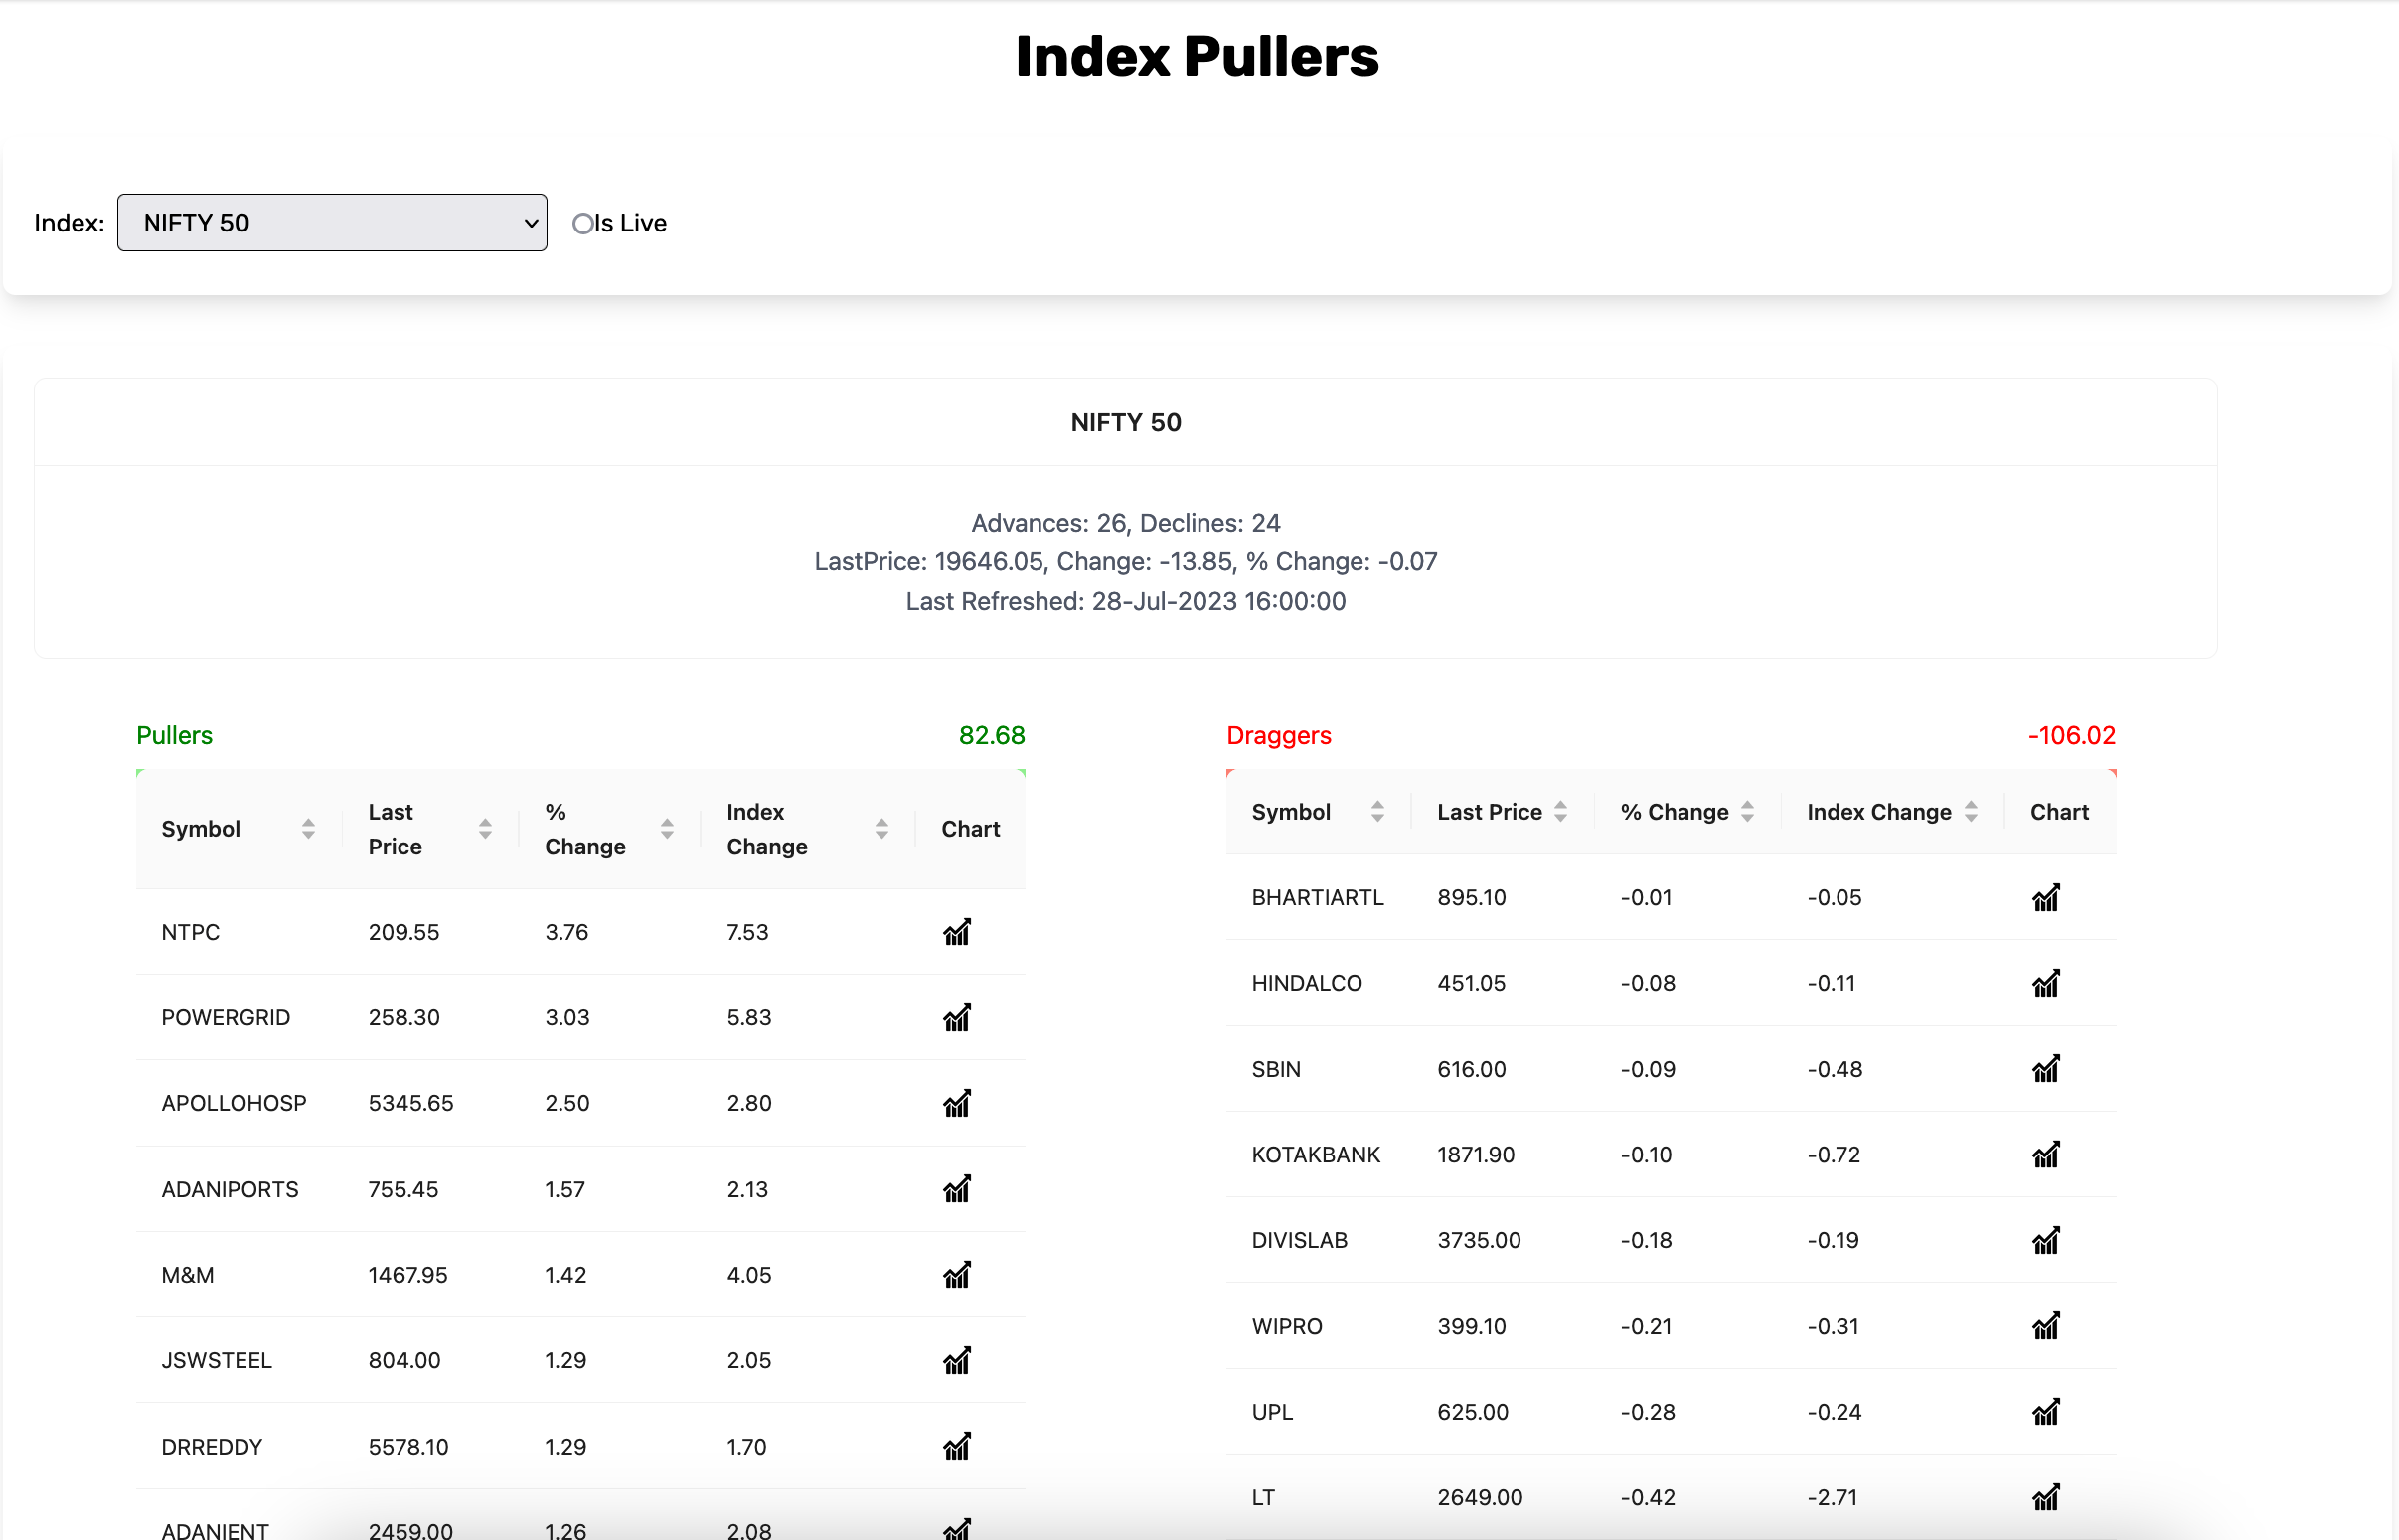This screenshot has height=1540, width=2399.
Task: Open the chart for NTPC
Action: 957,931
